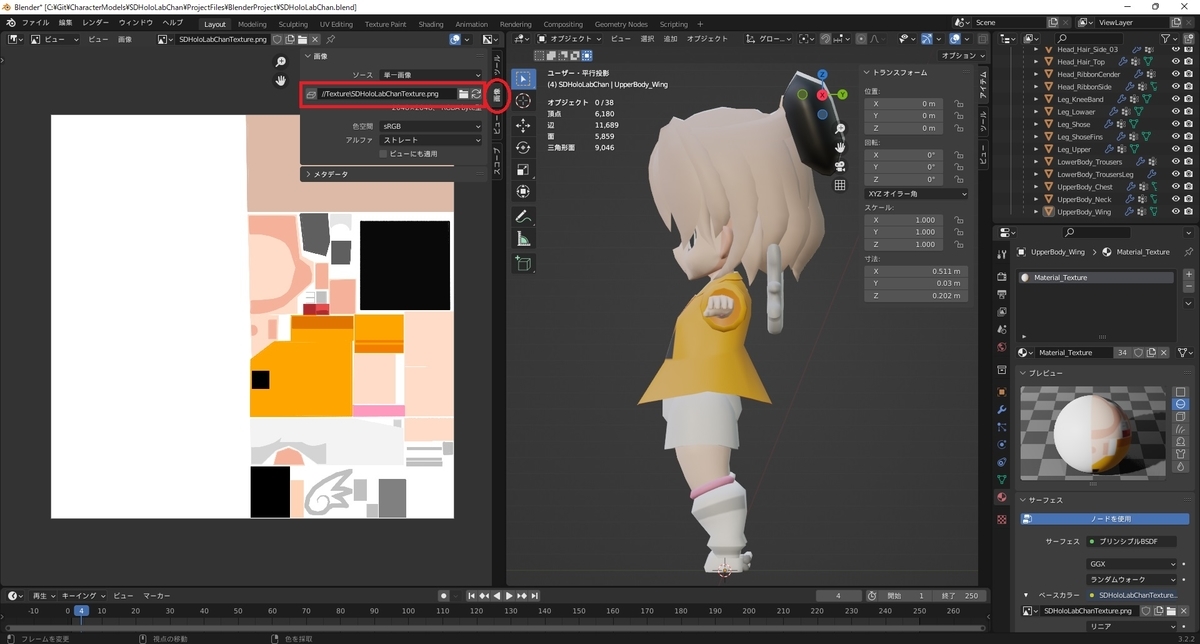Switch to the UV Editing workspace tab
The width and height of the screenshot is (1200, 644).
click(336, 24)
